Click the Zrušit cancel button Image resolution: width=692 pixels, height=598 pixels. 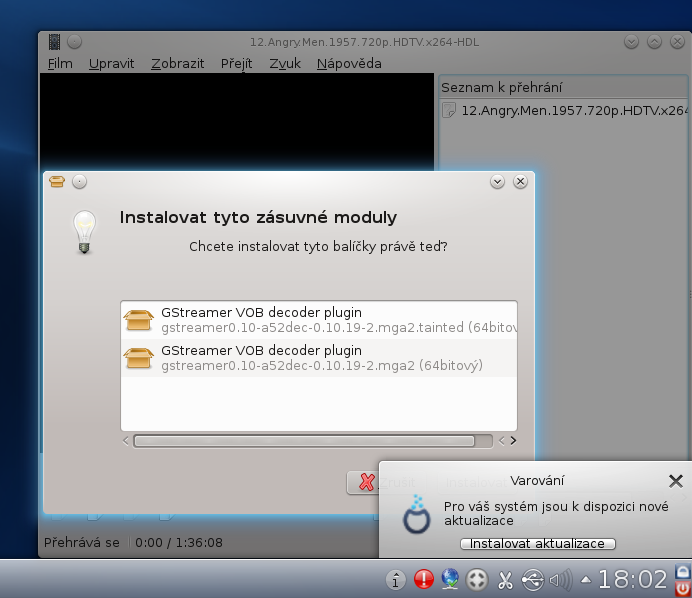pyautogui.click(x=368, y=482)
